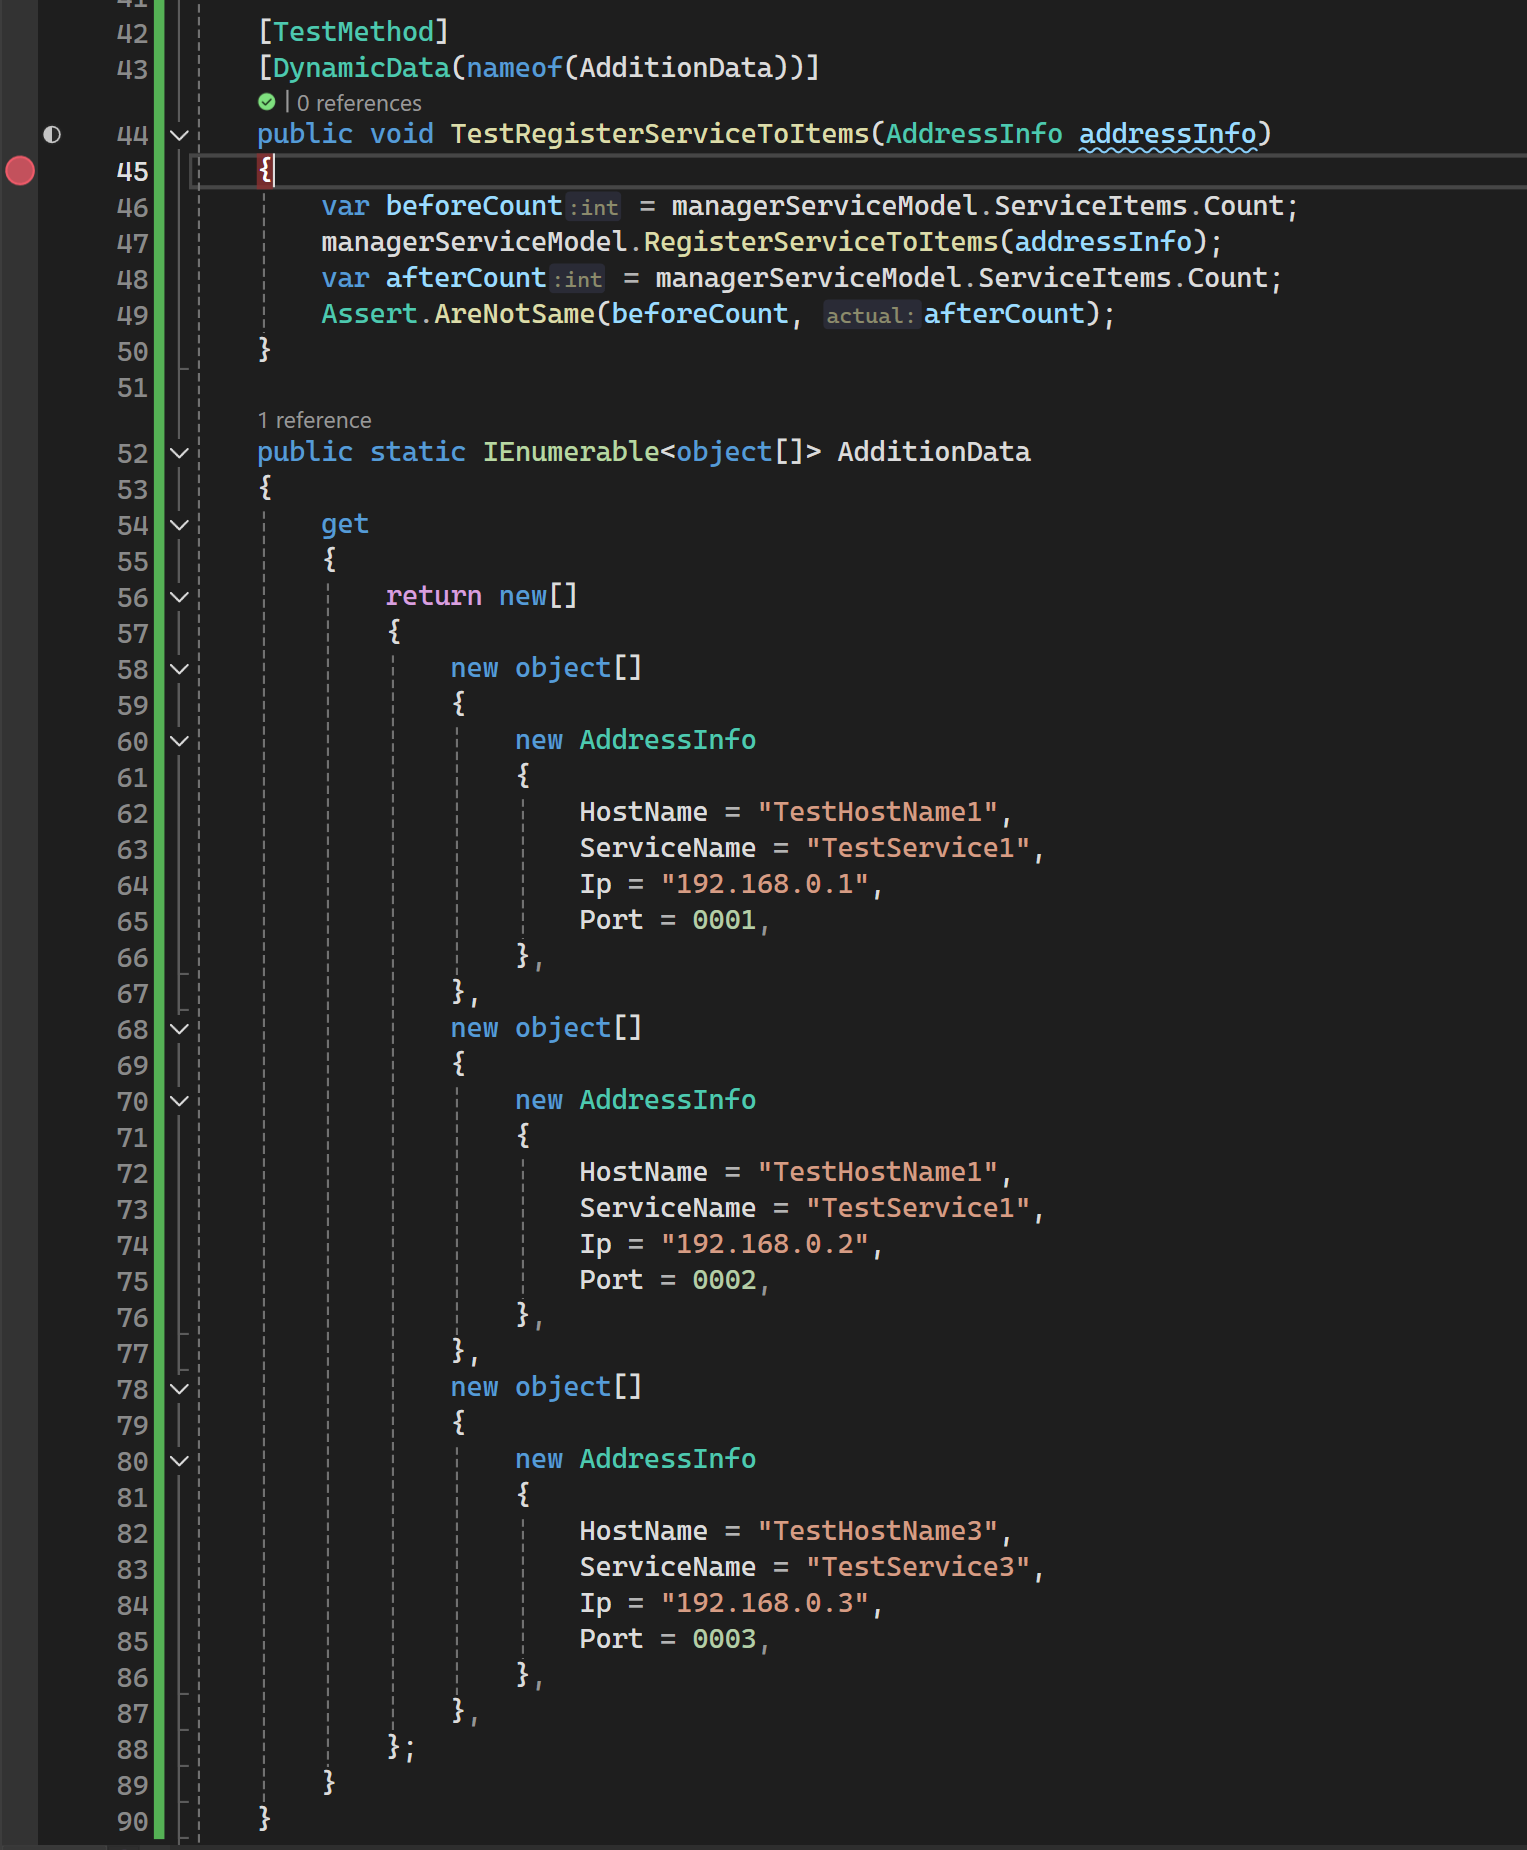Click the "TestService3" string
The height and width of the screenshot is (1850, 1527).
point(918,1567)
